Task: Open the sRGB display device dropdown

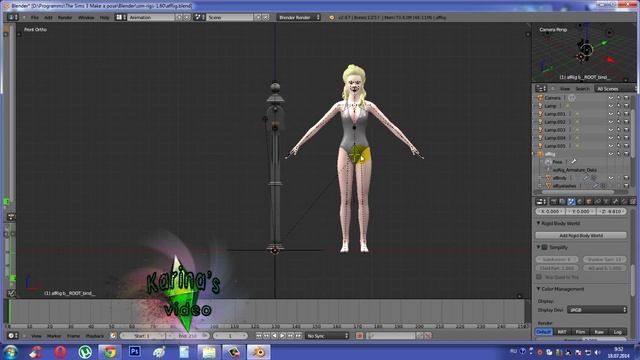Action: (597, 310)
